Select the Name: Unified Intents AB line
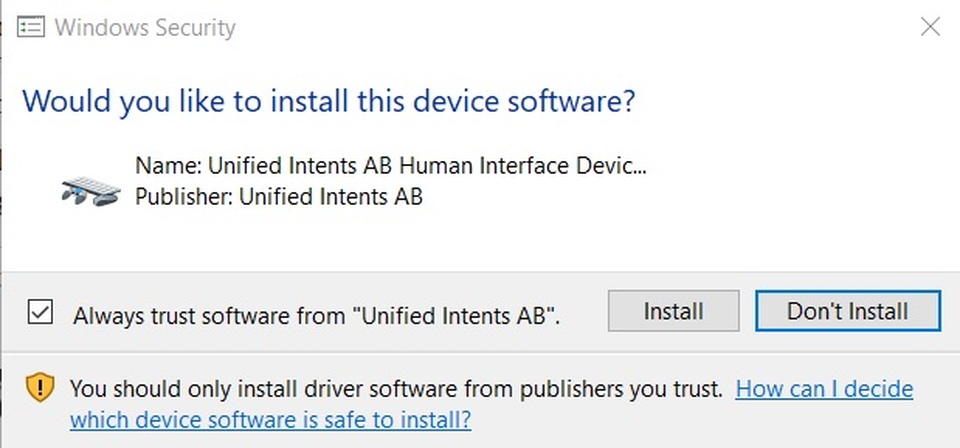The height and width of the screenshot is (448, 960). point(391,165)
